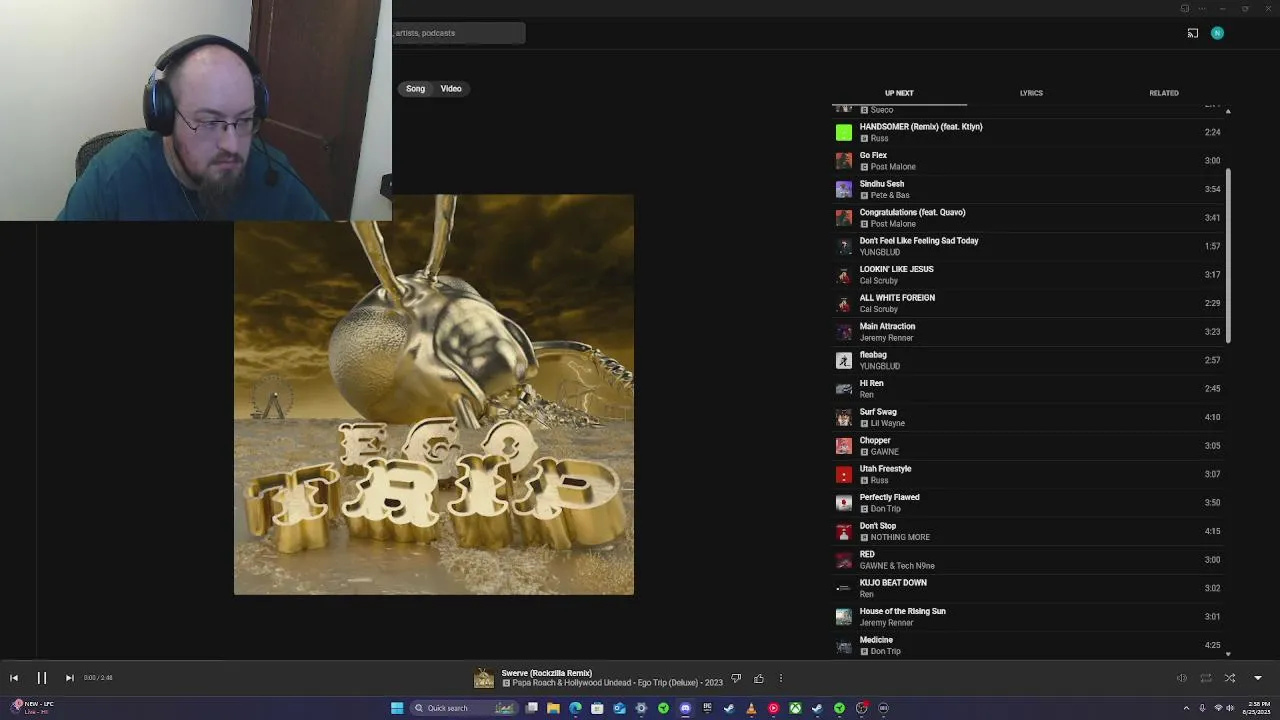Open File Explorer from the taskbar
1280x720 pixels.
tap(553, 708)
